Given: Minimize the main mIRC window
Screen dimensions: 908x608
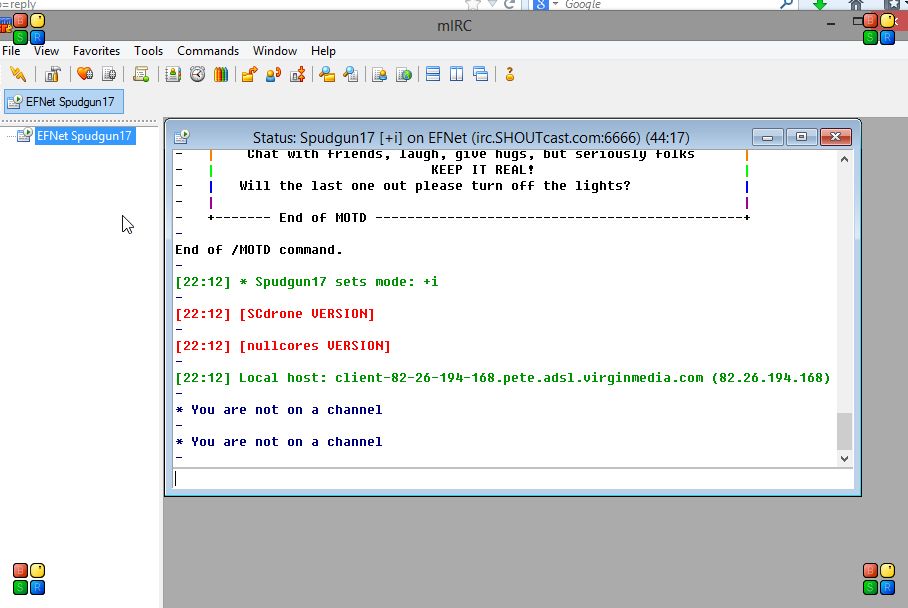Looking at the screenshot, I should point(831,24).
